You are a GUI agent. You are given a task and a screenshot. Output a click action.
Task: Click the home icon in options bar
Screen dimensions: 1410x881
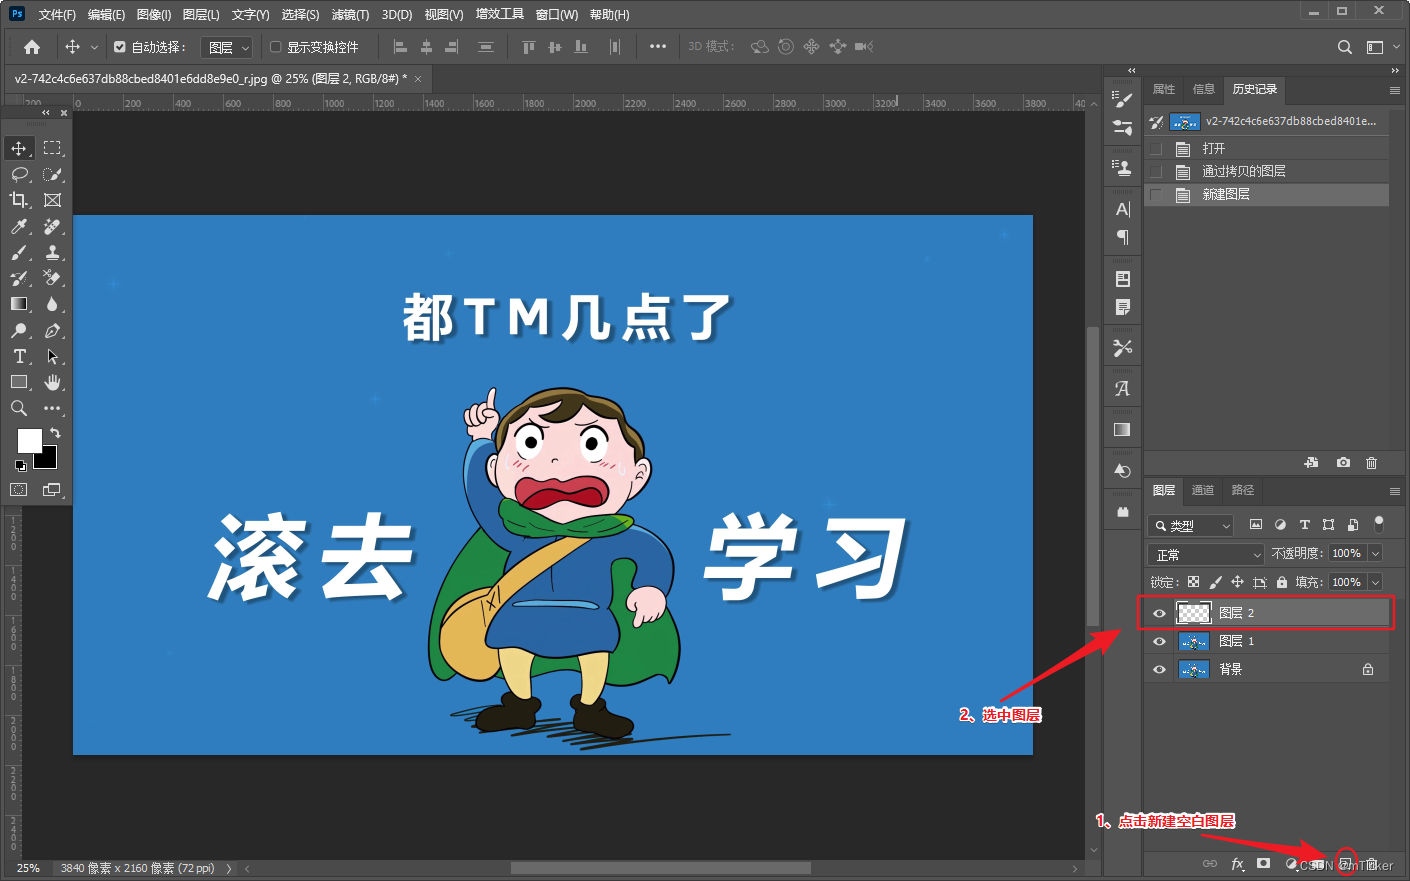32,47
